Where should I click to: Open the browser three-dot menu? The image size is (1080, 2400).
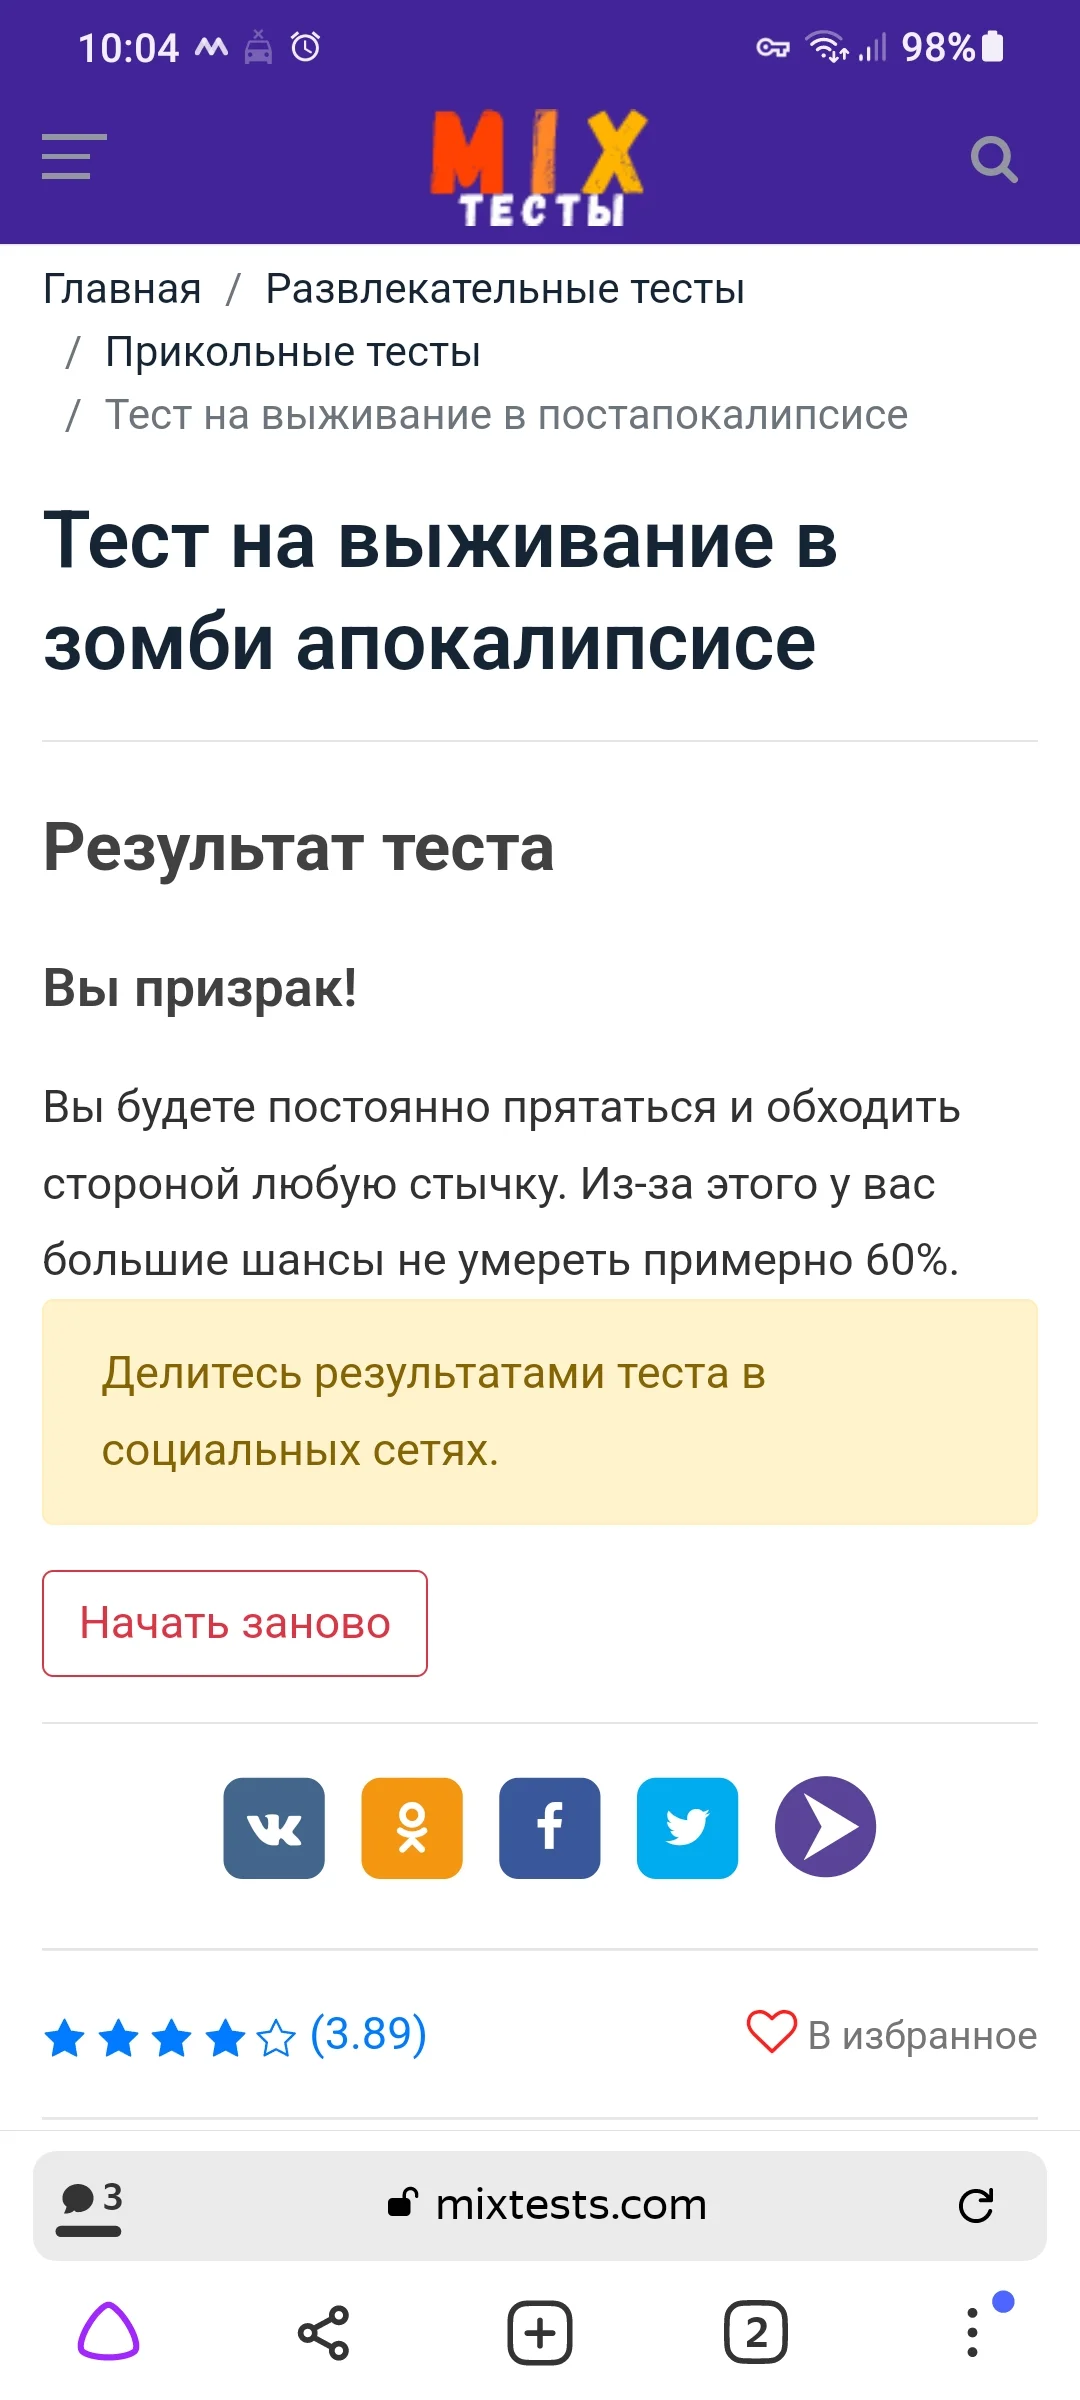[972, 2333]
